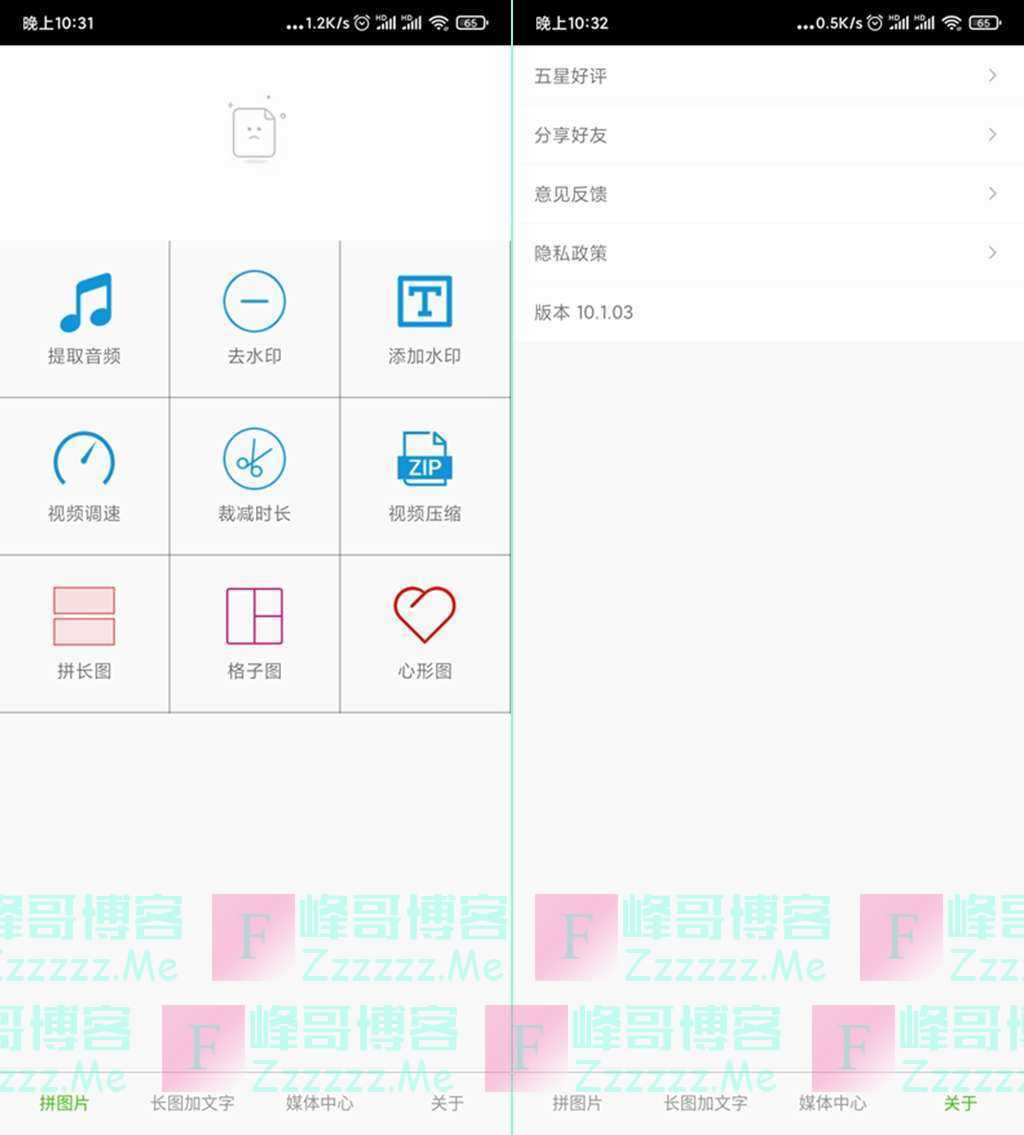Open the 格子图 grid layout icon
This screenshot has width=1024, height=1135.
254,616
